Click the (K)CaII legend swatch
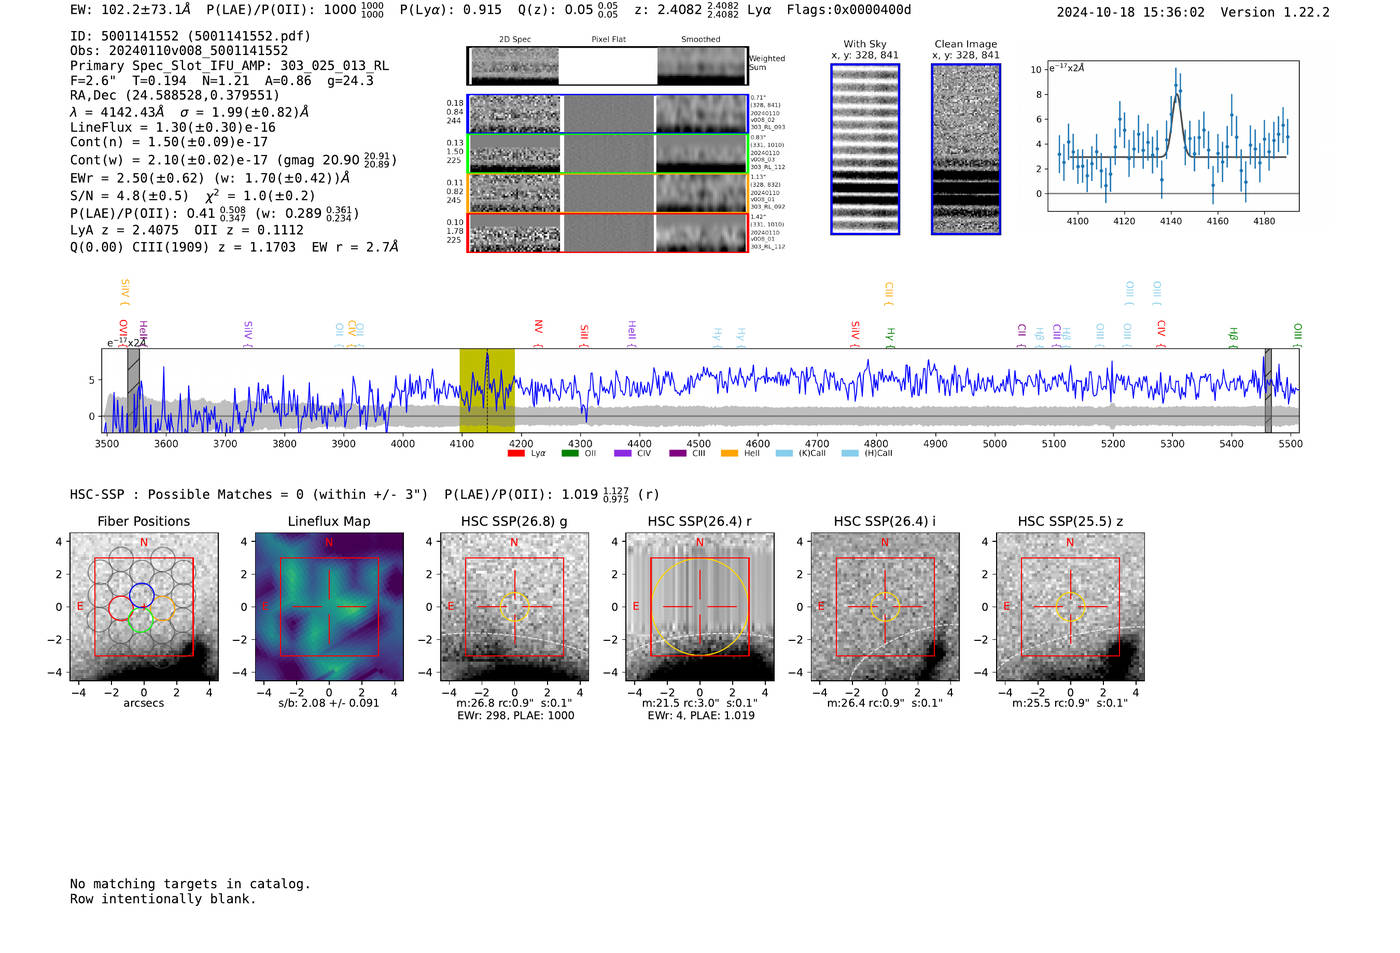 784,454
